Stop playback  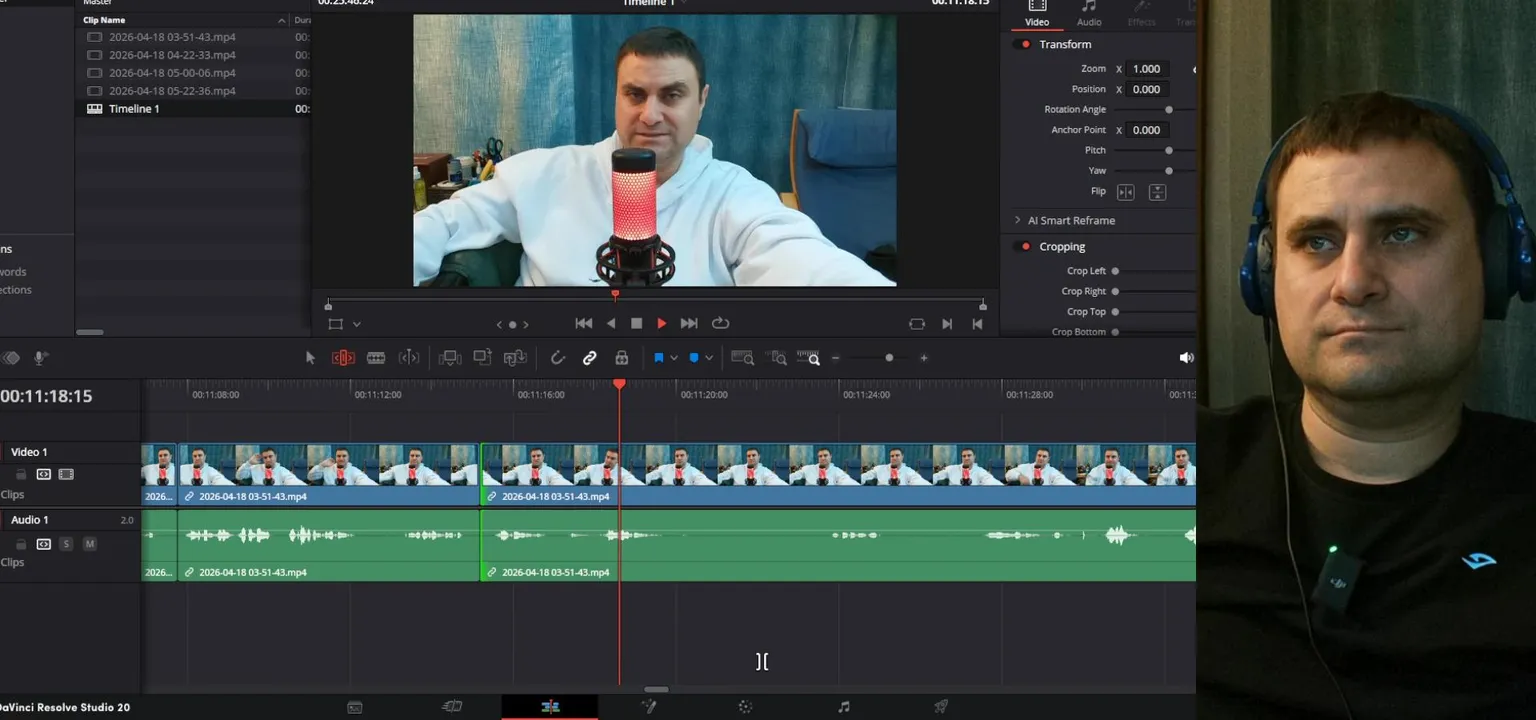tap(636, 323)
